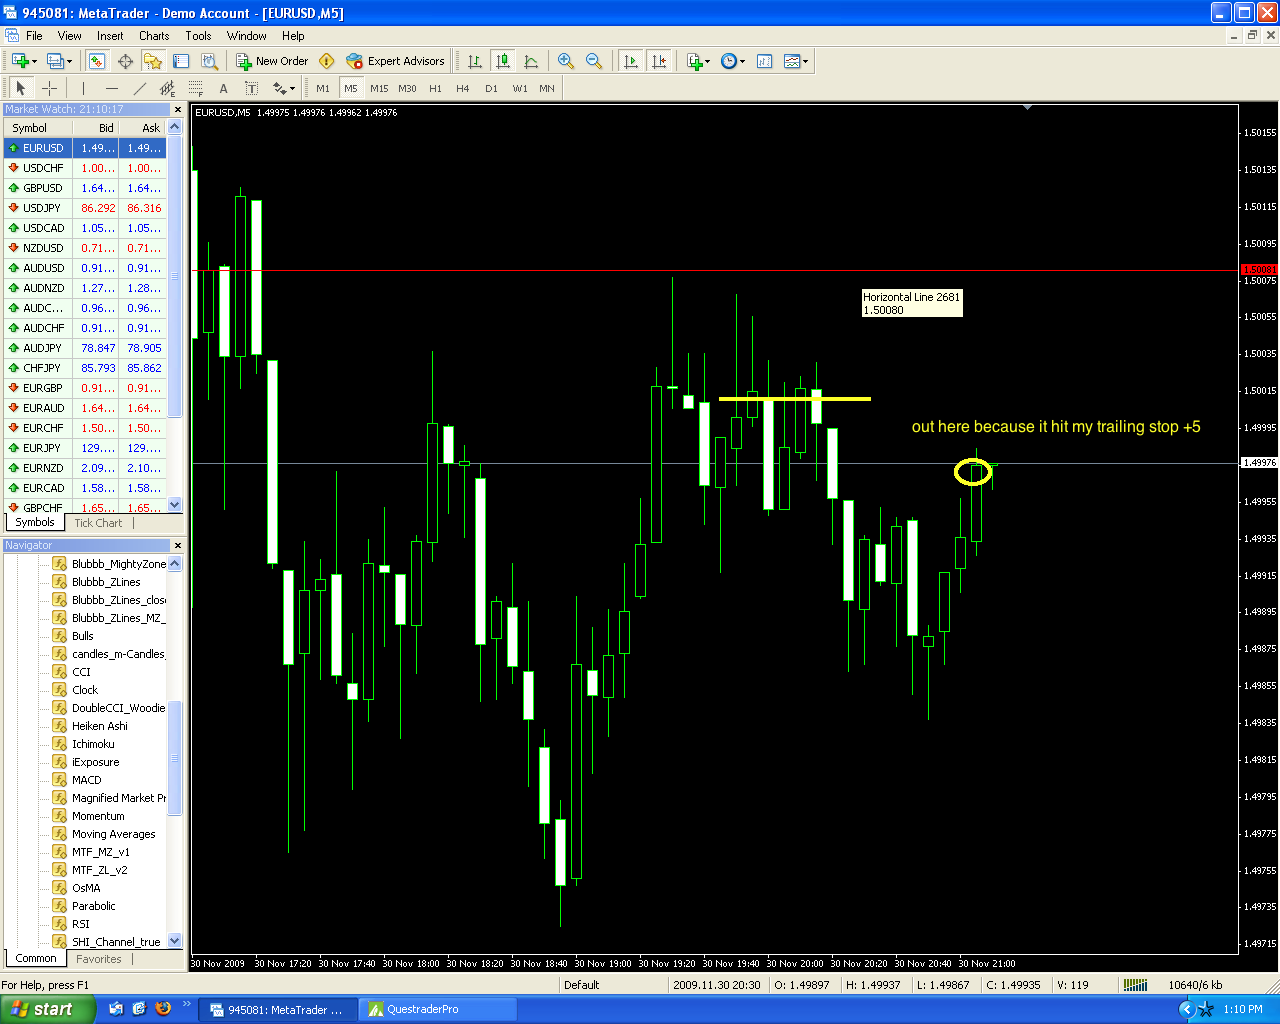Switch to the M1 timeframe
Screen dimensions: 1280x1024
pyautogui.click(x=323, y=88)
